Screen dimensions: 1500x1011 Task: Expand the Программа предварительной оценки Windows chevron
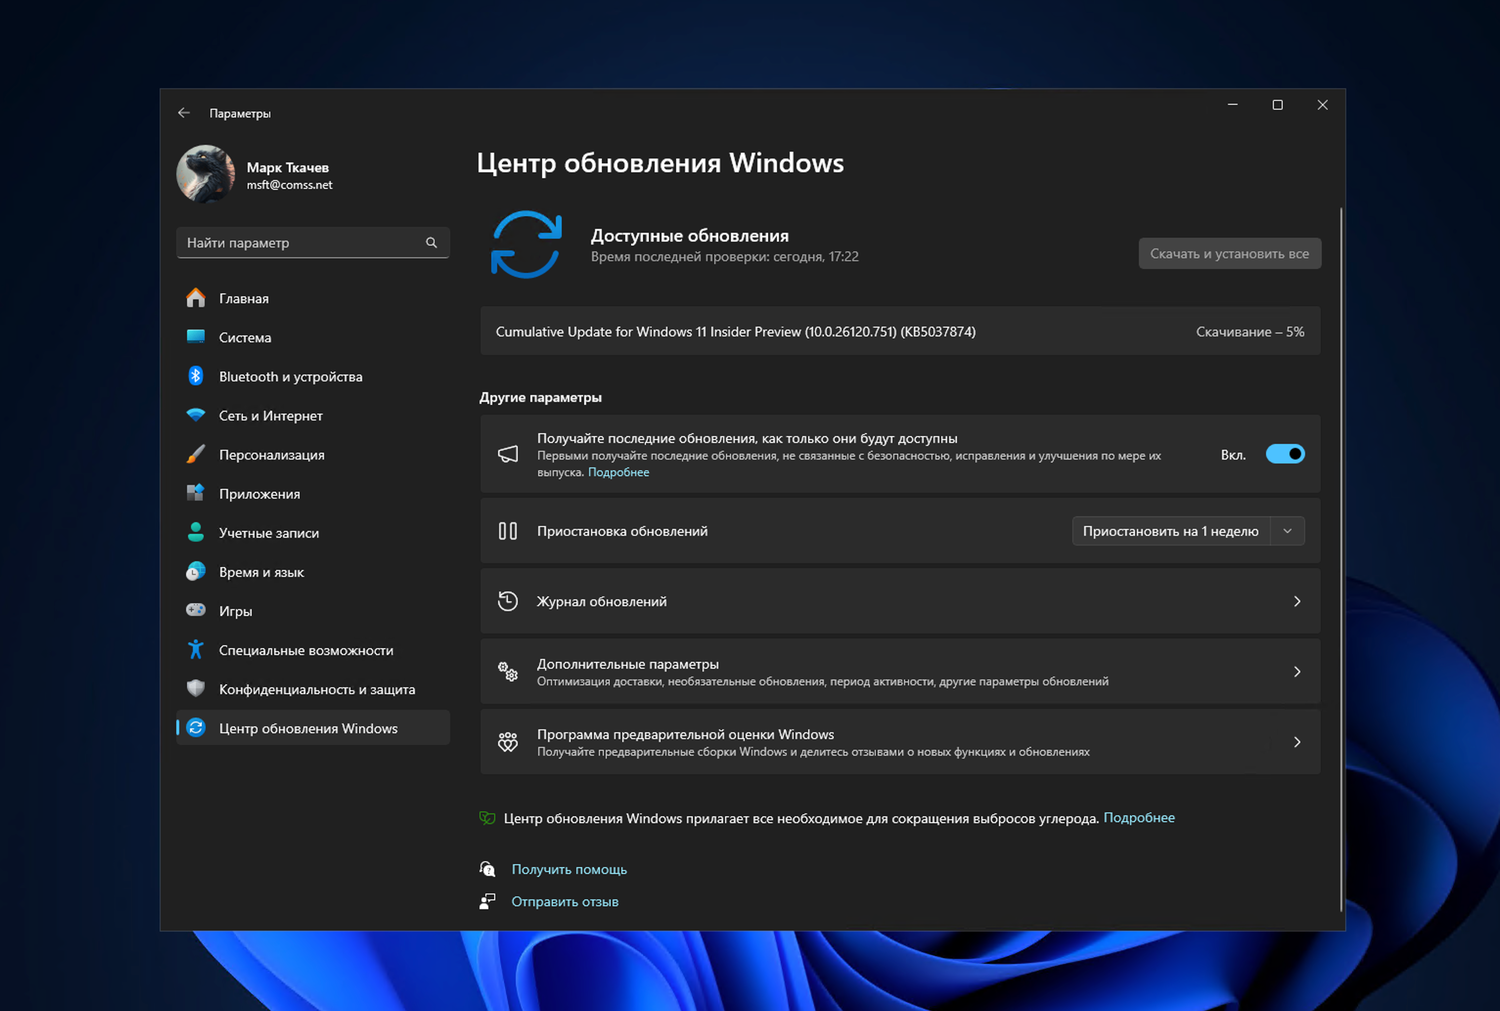click(x=1297, y=742)
